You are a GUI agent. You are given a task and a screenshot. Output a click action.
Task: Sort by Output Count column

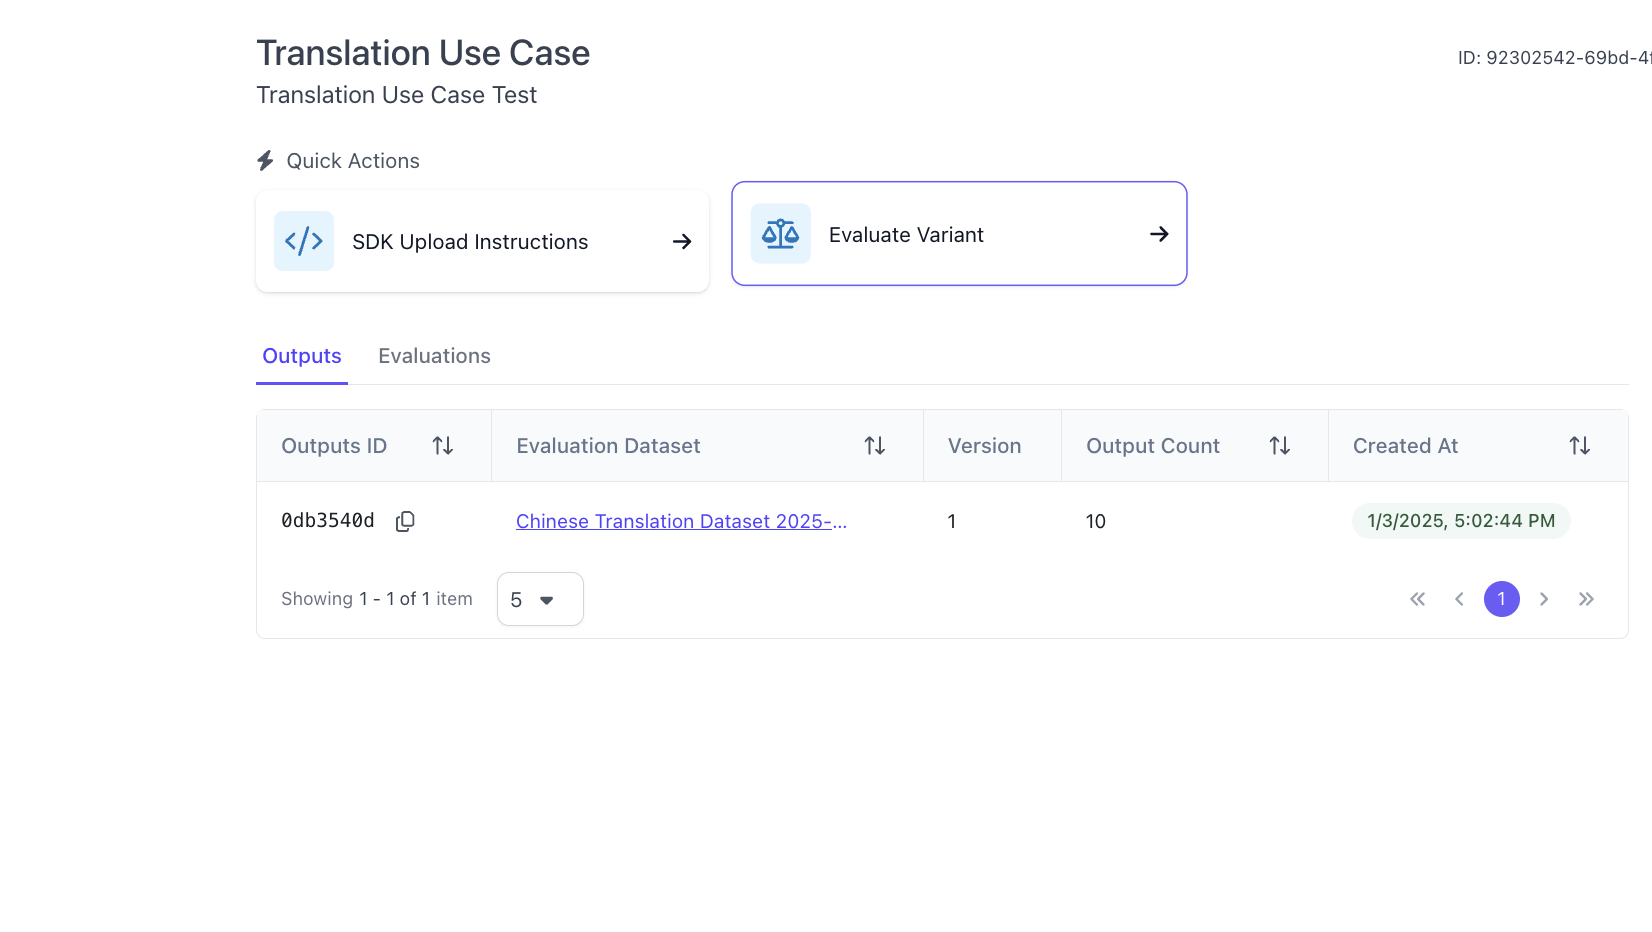pos(1280,446)
